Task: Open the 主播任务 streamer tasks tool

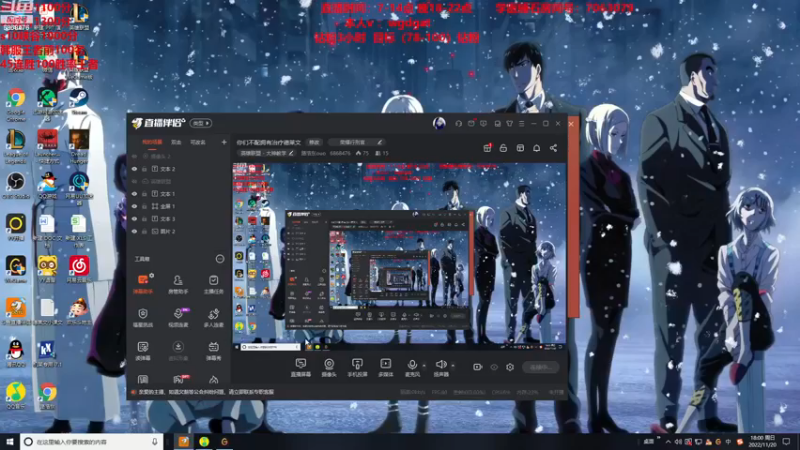Action: [213, 284]
